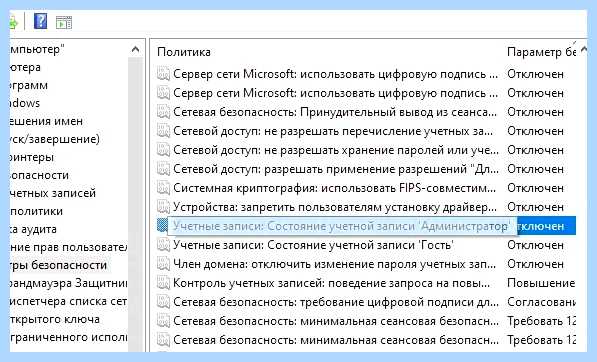Select policy 'Устройства: запретить пользователям установку драйвер'

click(335, 207)
